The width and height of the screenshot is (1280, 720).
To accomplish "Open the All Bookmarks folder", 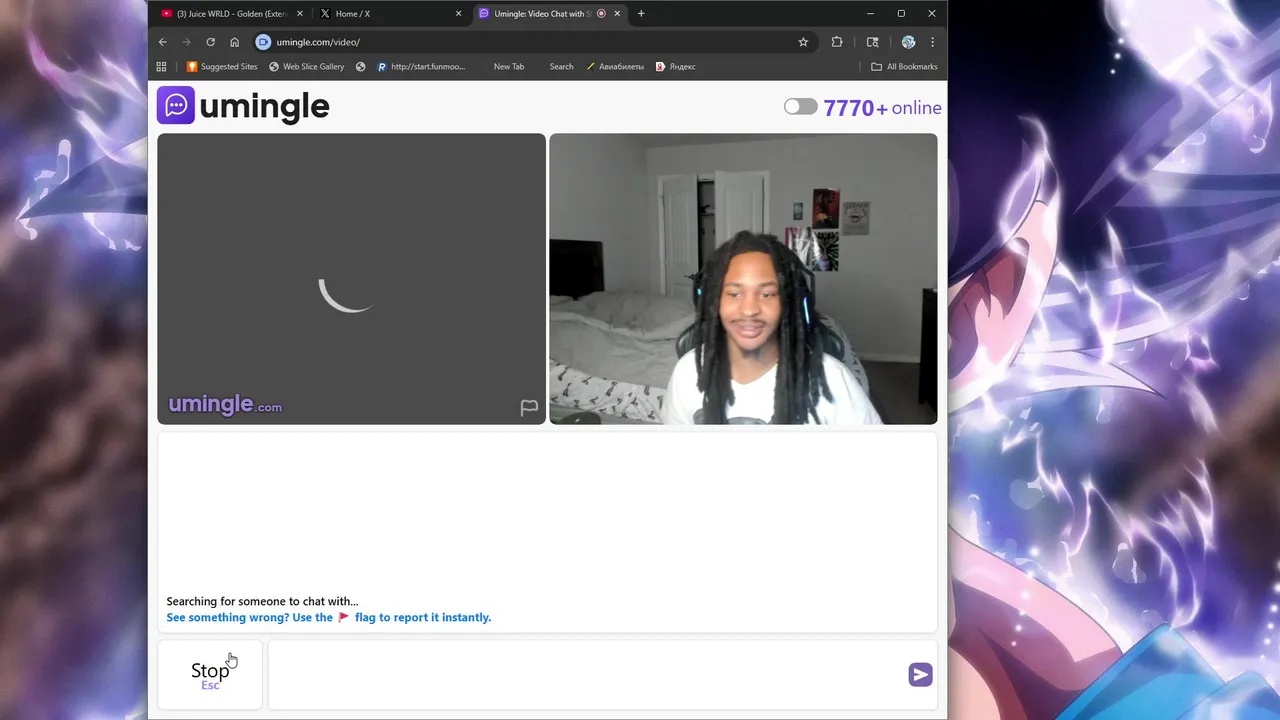I will 904,67.
